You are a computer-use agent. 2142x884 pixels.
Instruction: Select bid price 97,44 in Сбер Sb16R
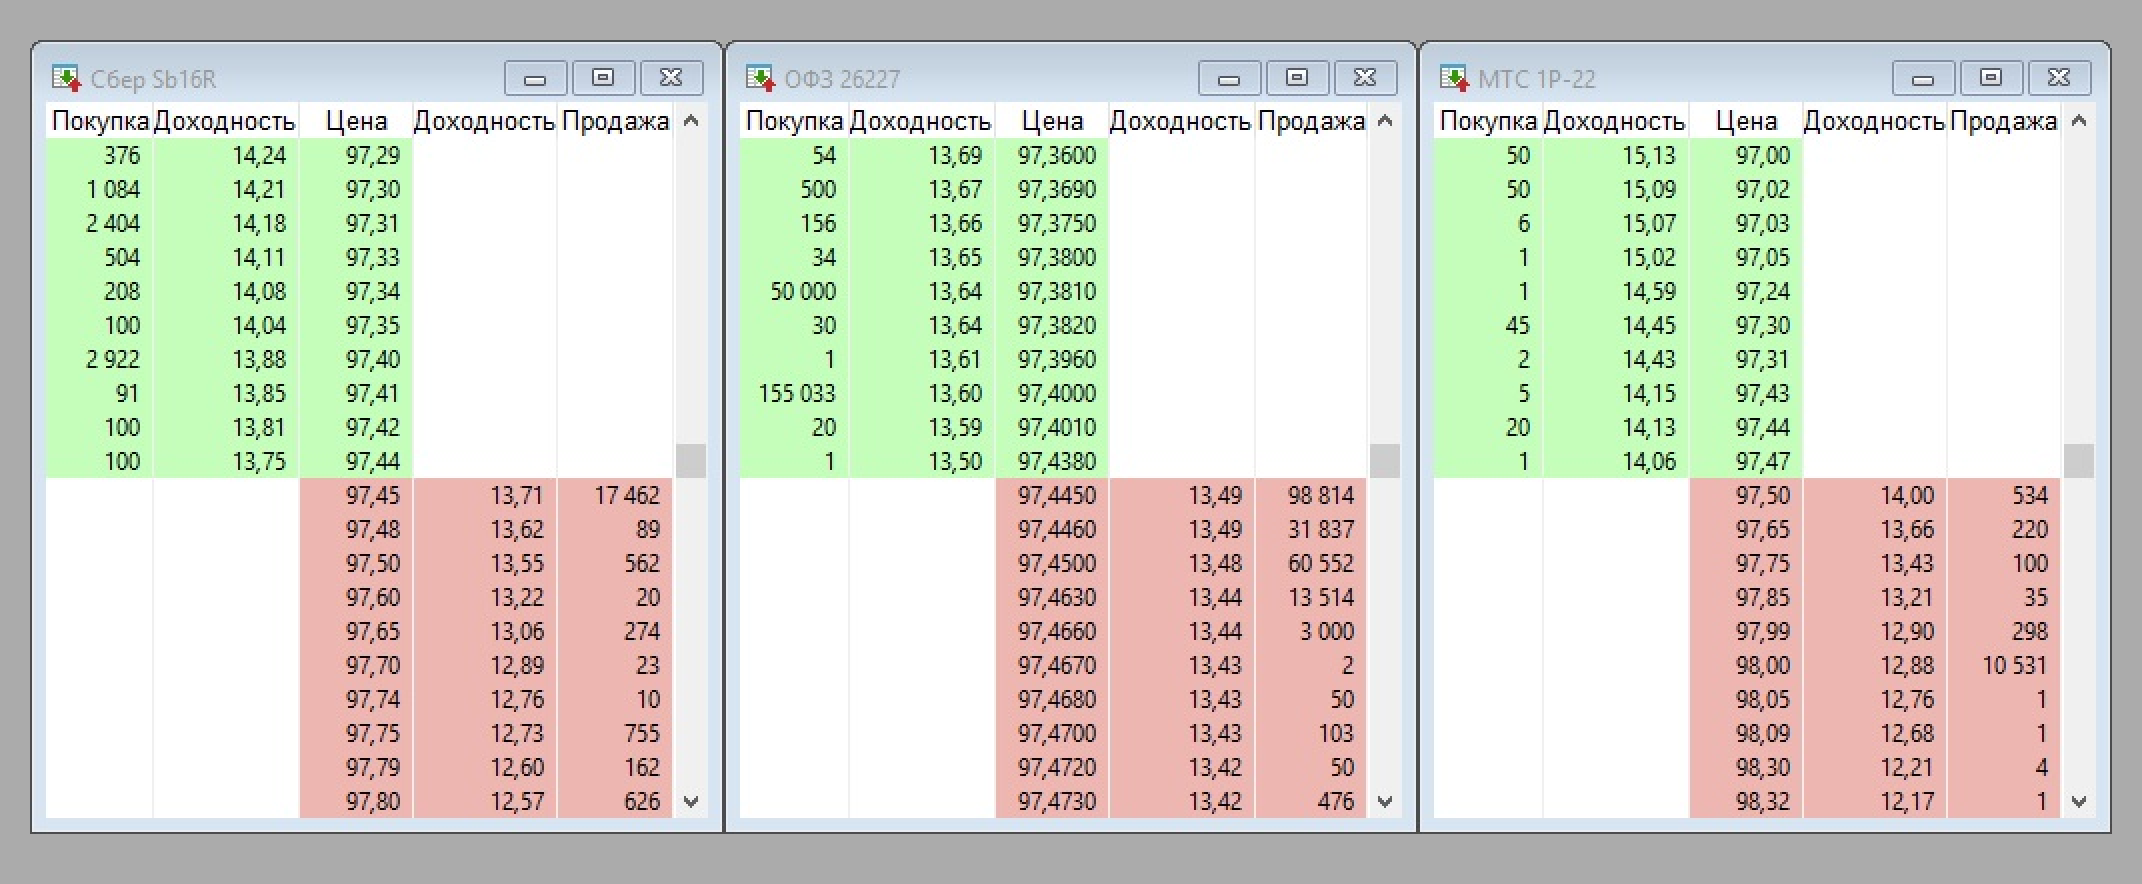pyautogui.click(x=373, y=461)
